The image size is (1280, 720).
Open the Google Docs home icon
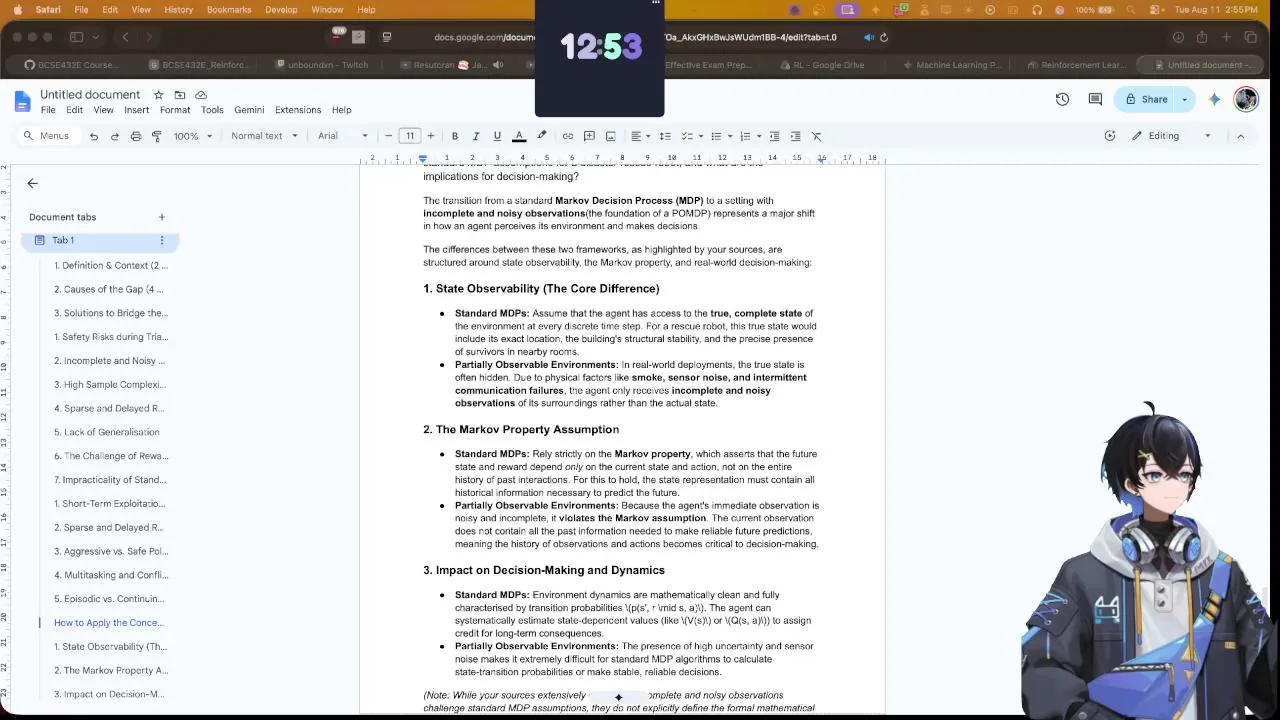[22, 100]
